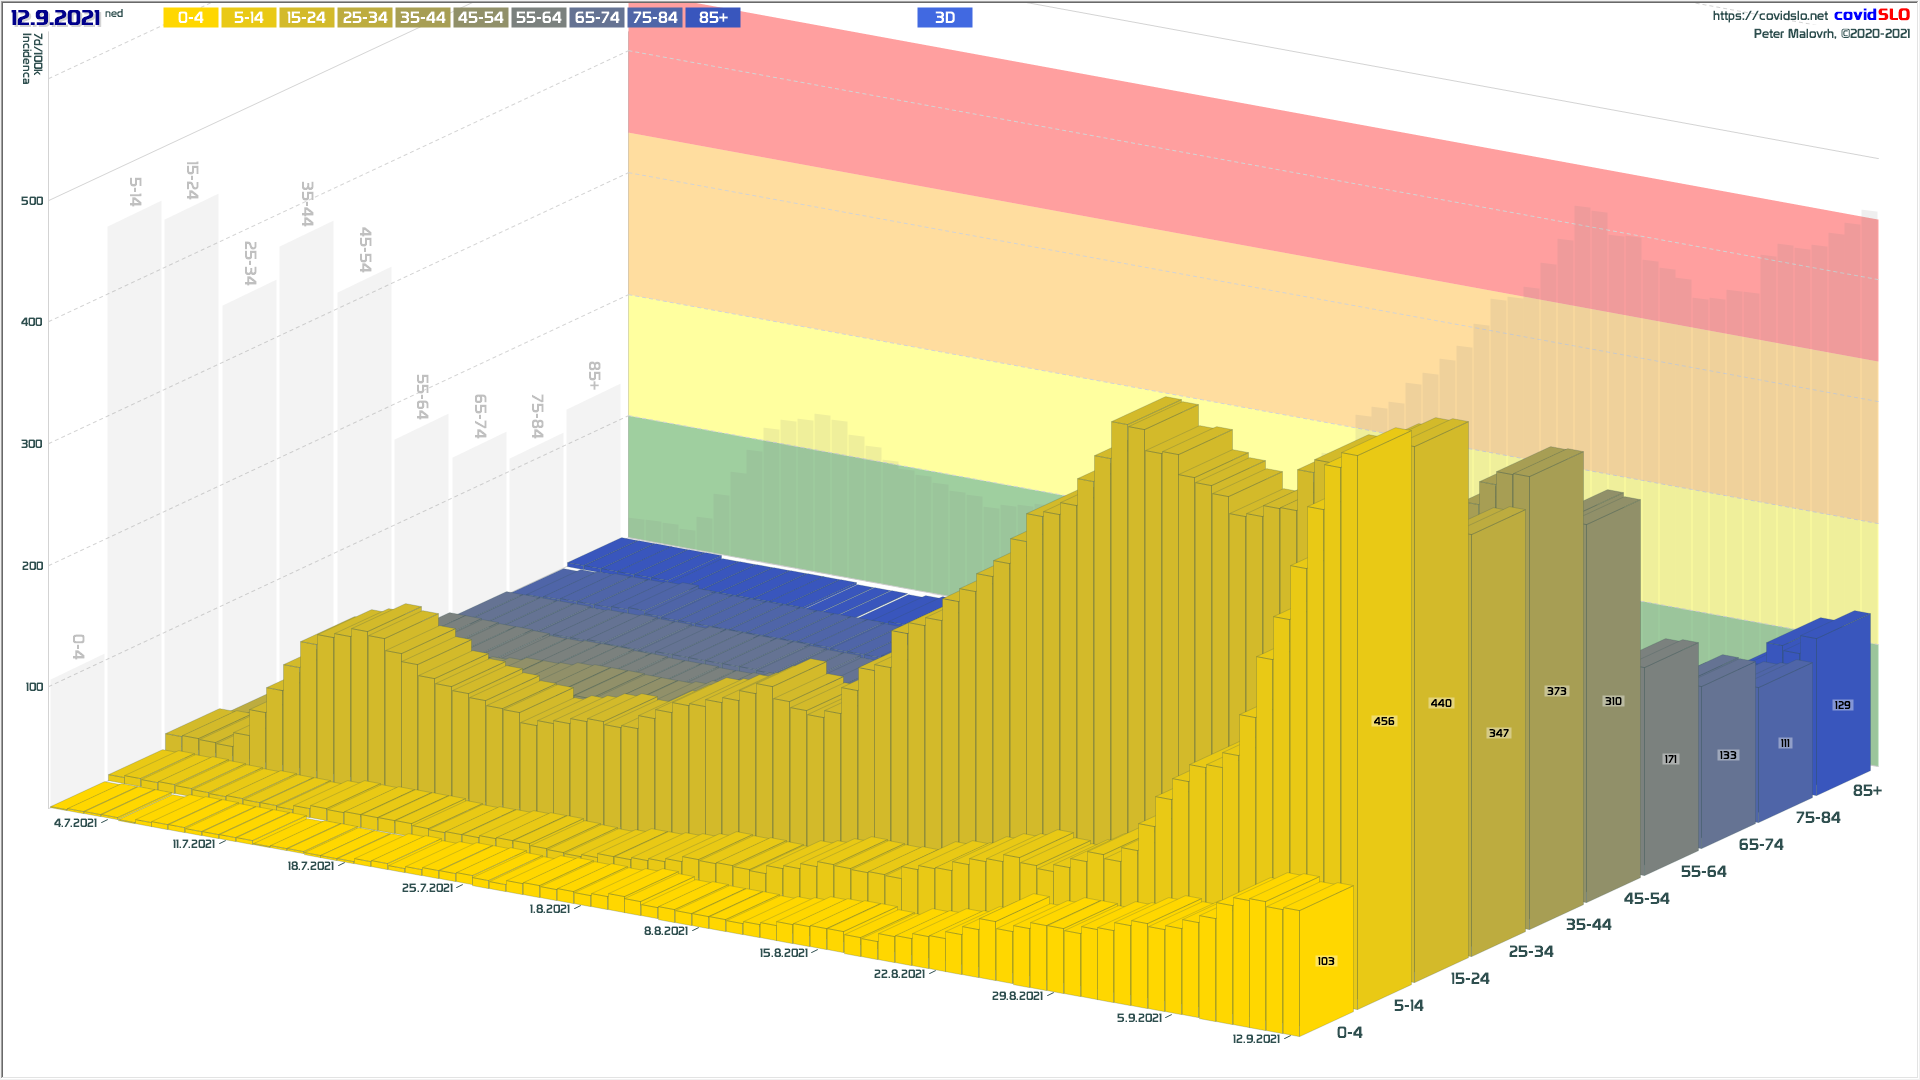Toggle the 0-4 age group legend button
The width and height of the screenshot is (1920, 1080).
[190, 18]
